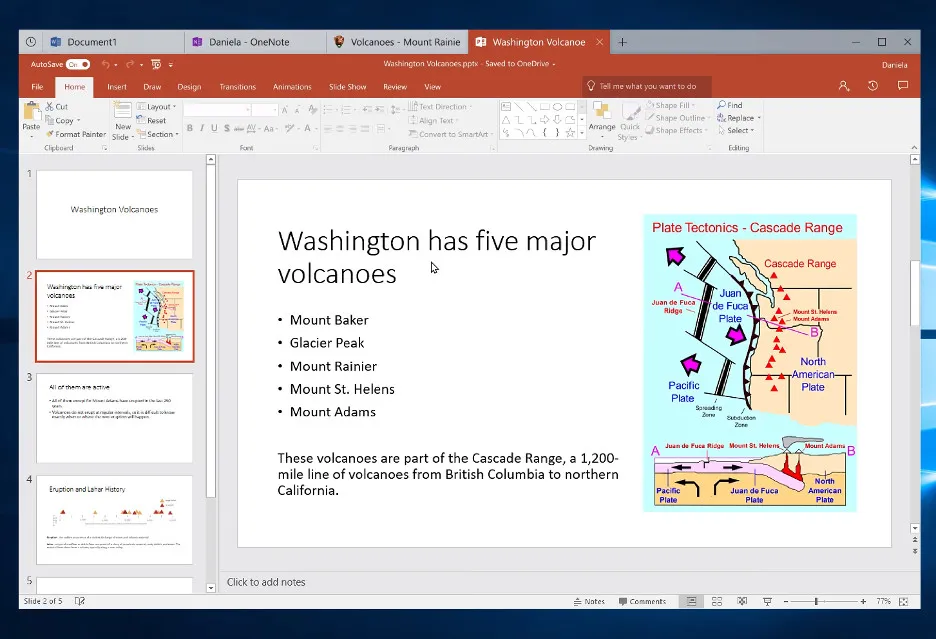Click the Share person icon

(843, 86)
